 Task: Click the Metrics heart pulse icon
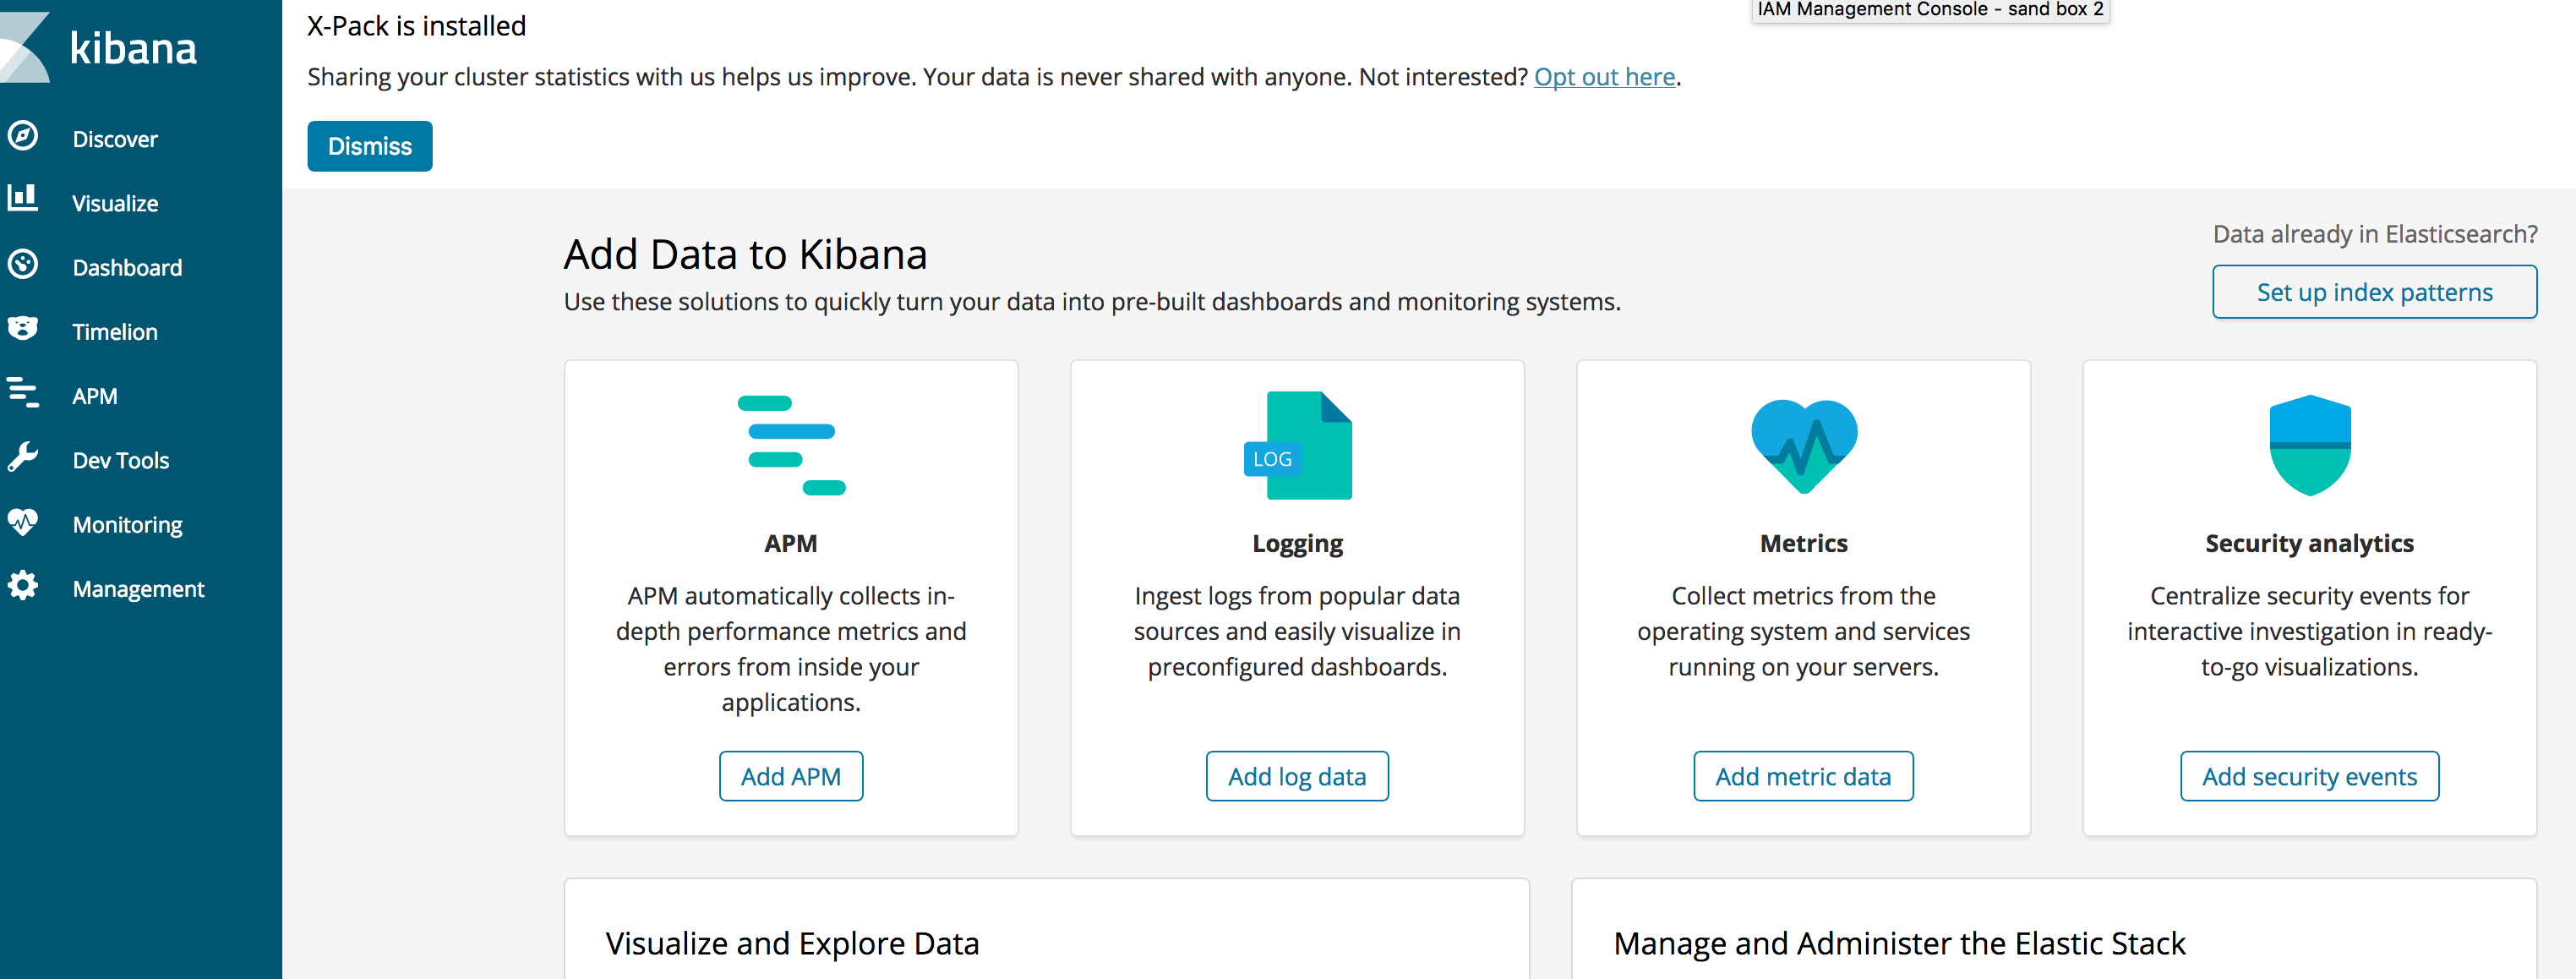pos(1804,446)
